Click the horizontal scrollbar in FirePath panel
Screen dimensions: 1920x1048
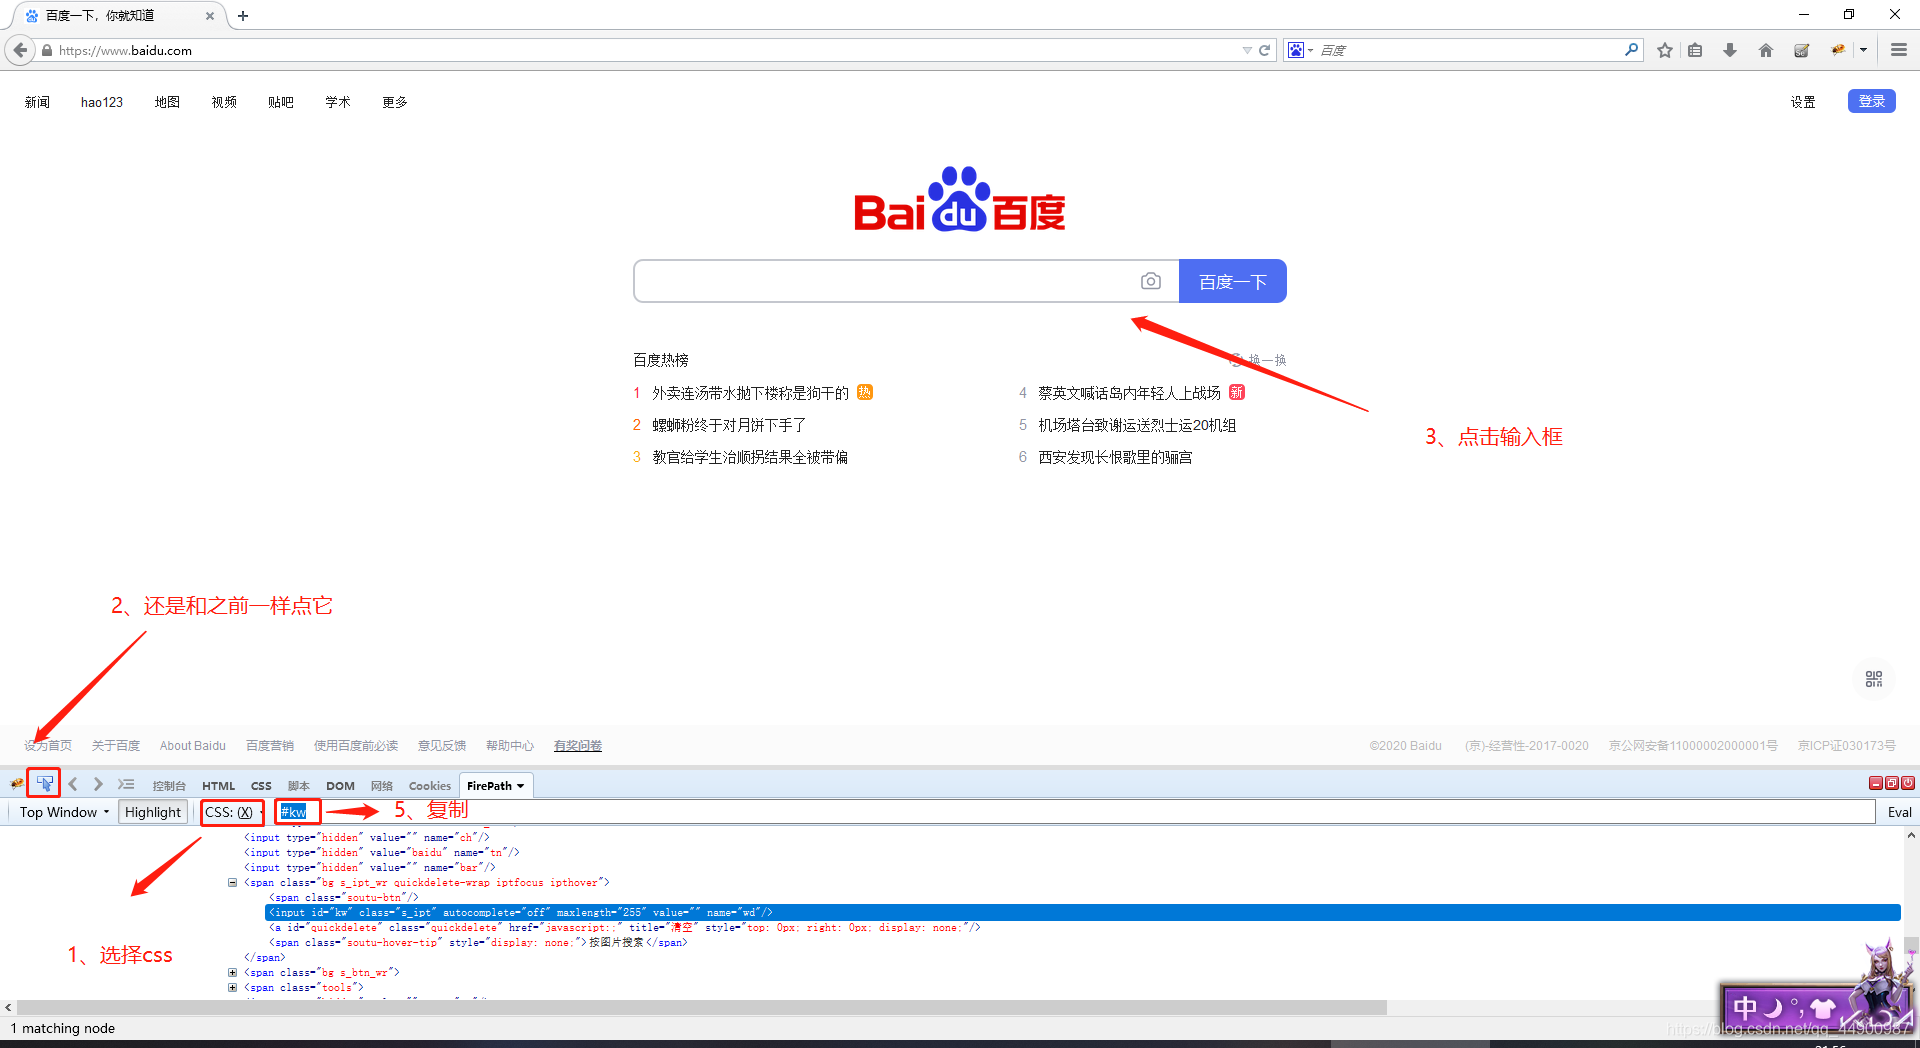(702, 1008)
